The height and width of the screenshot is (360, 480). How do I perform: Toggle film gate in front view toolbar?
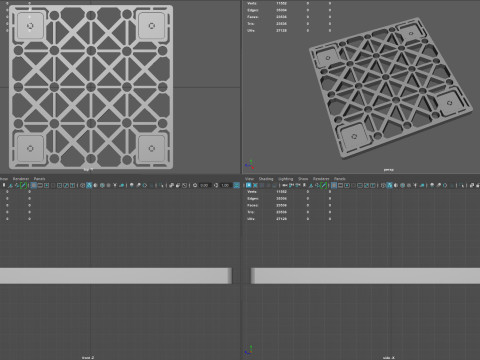(40, 185)
